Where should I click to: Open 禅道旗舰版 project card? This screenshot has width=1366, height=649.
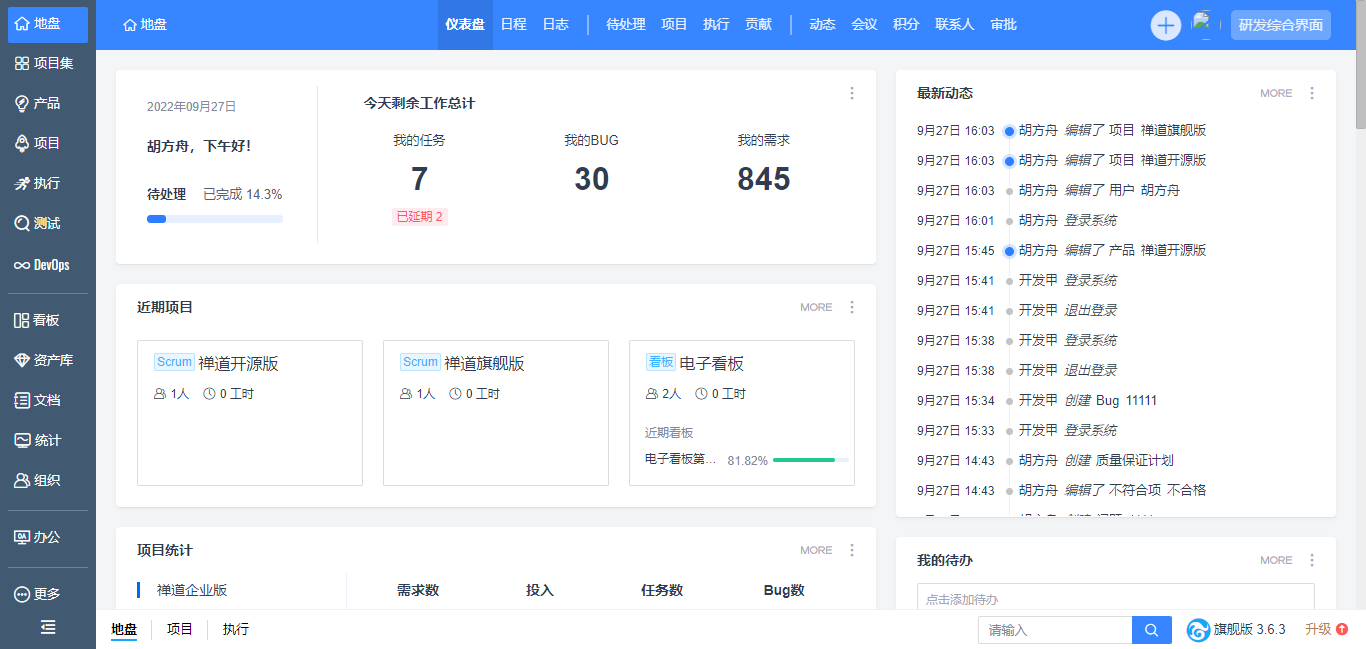coord(496,413)
